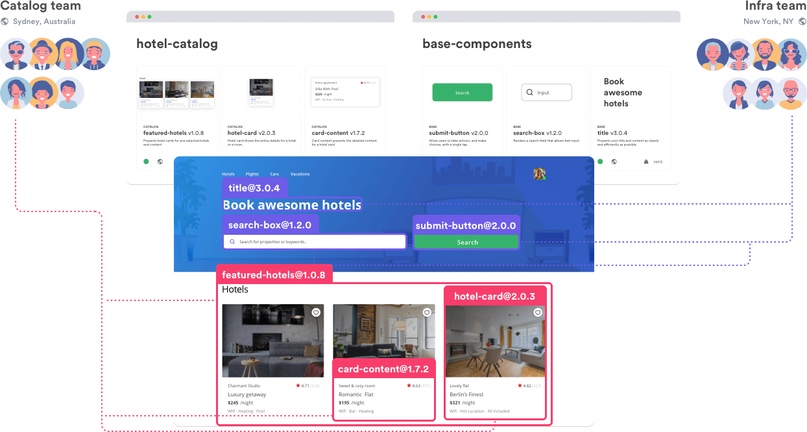Open the user profile avatar in the booking header
Image resolution: width=807 pixels, height=432 pixels.
(539, 174)
